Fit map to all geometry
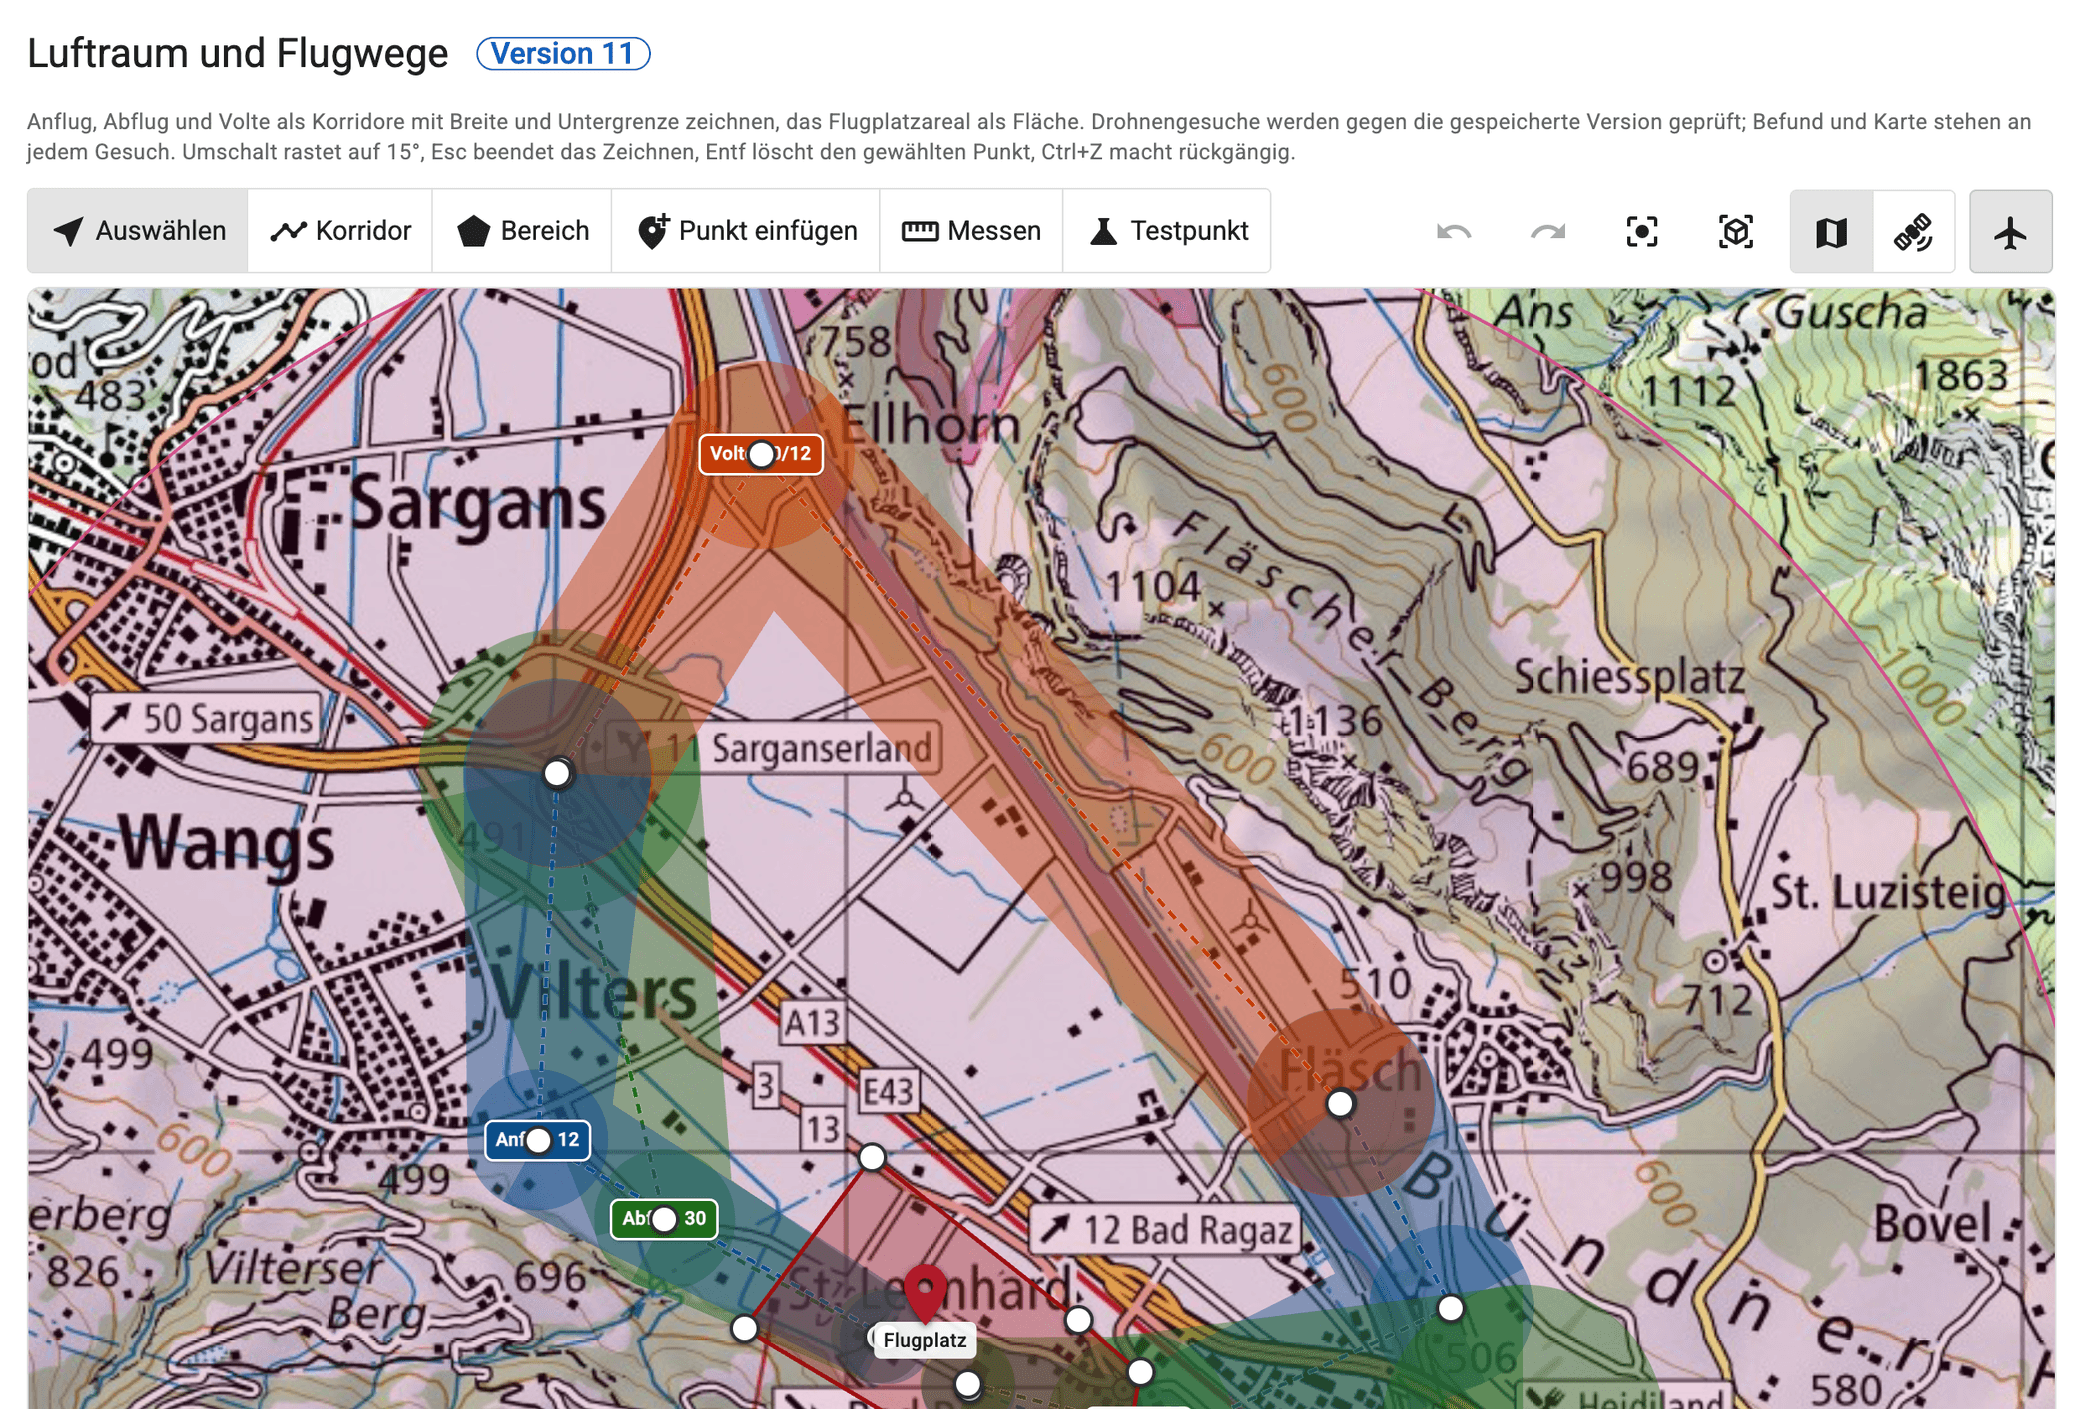This screenshot has width=2080, height=1409. tap(1642, 232)
